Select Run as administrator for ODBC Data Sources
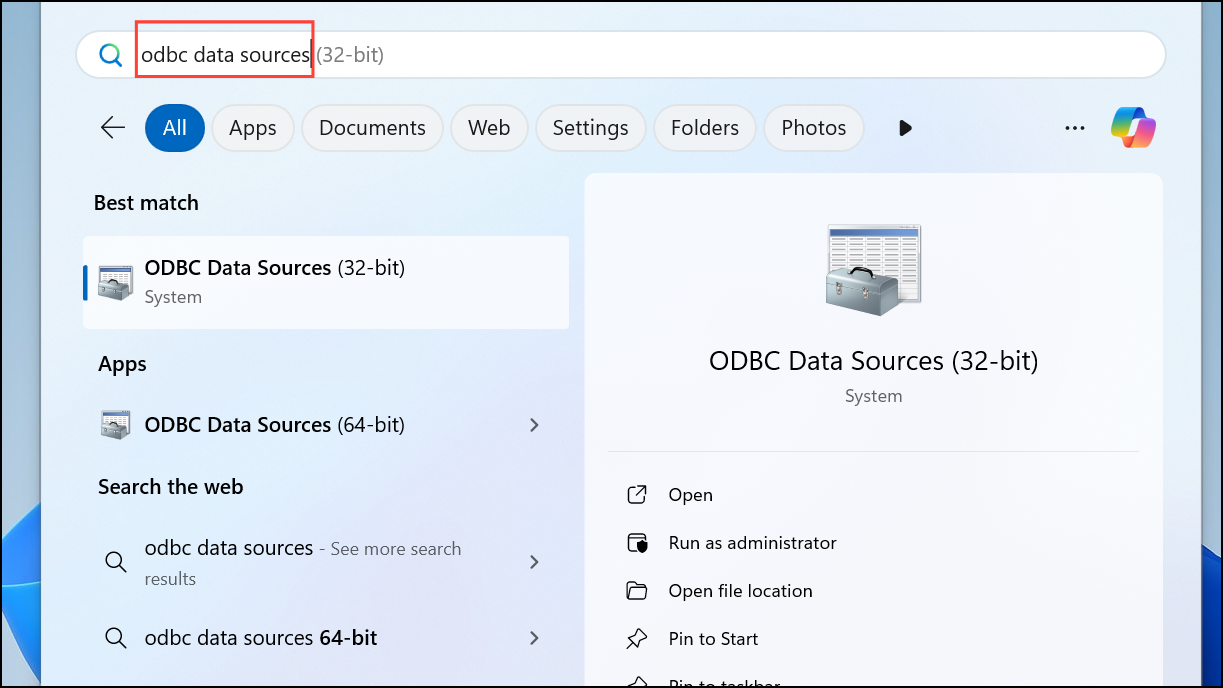 [752, 542]
